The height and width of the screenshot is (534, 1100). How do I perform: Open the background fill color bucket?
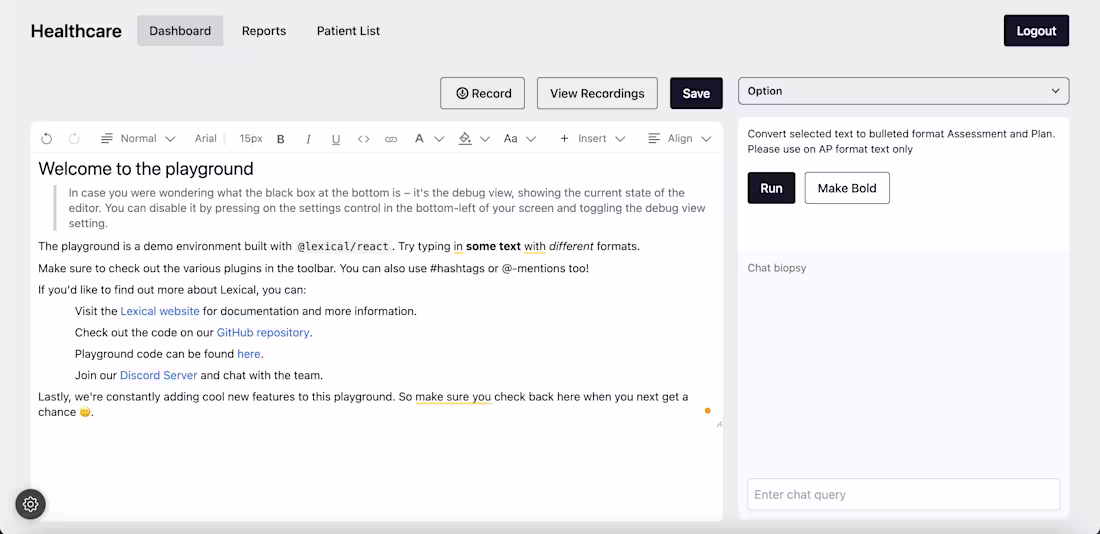473,139
